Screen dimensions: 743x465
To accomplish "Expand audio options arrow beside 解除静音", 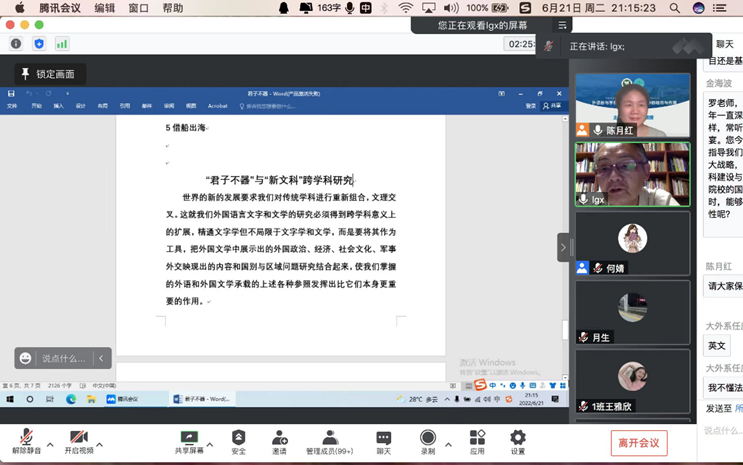I will click(x=50, y=445).
